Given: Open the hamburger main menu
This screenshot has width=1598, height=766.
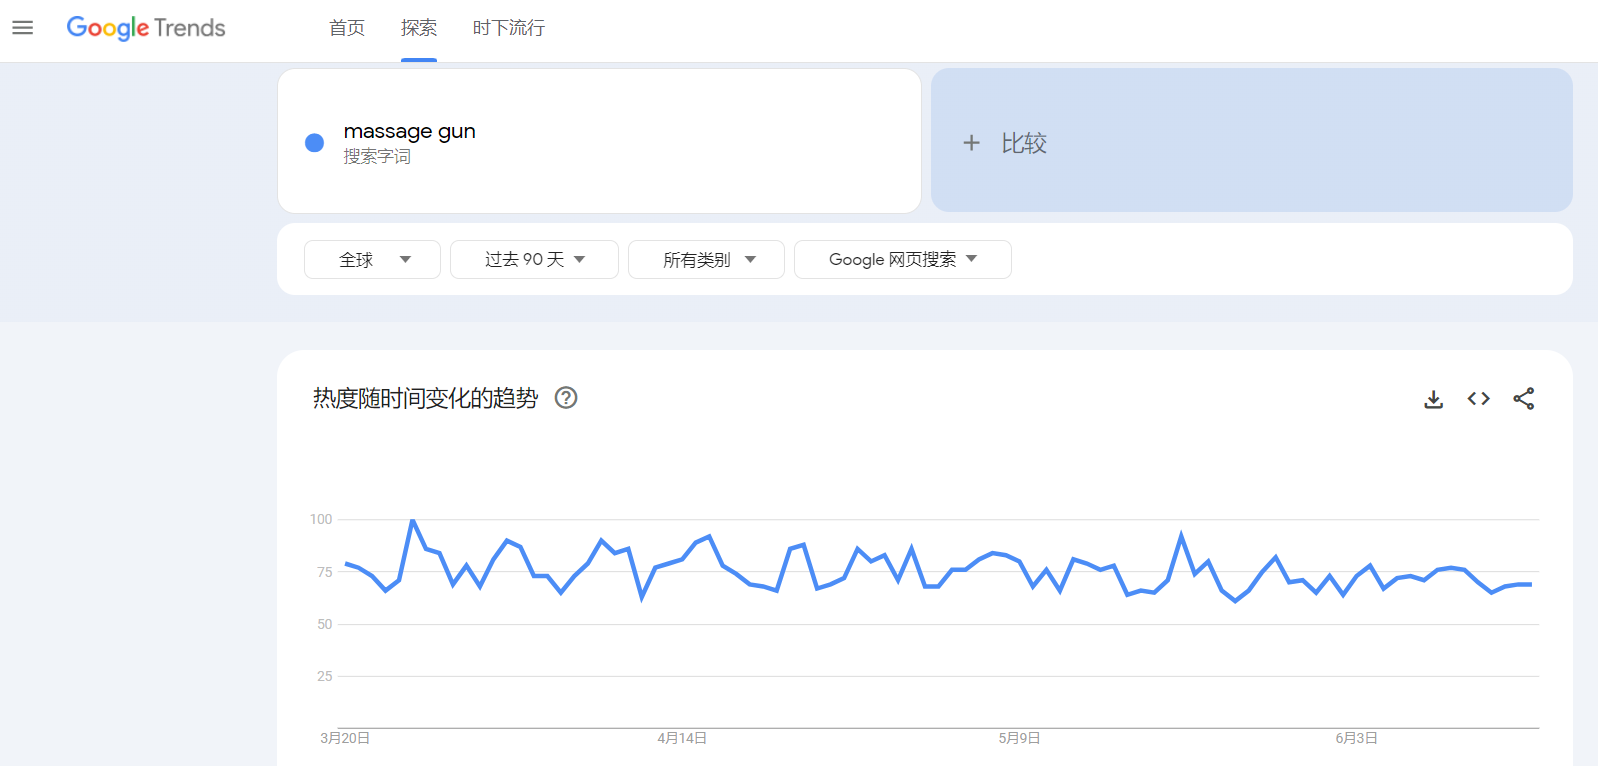Looking at the screenshot, I should tap(22, 28).
